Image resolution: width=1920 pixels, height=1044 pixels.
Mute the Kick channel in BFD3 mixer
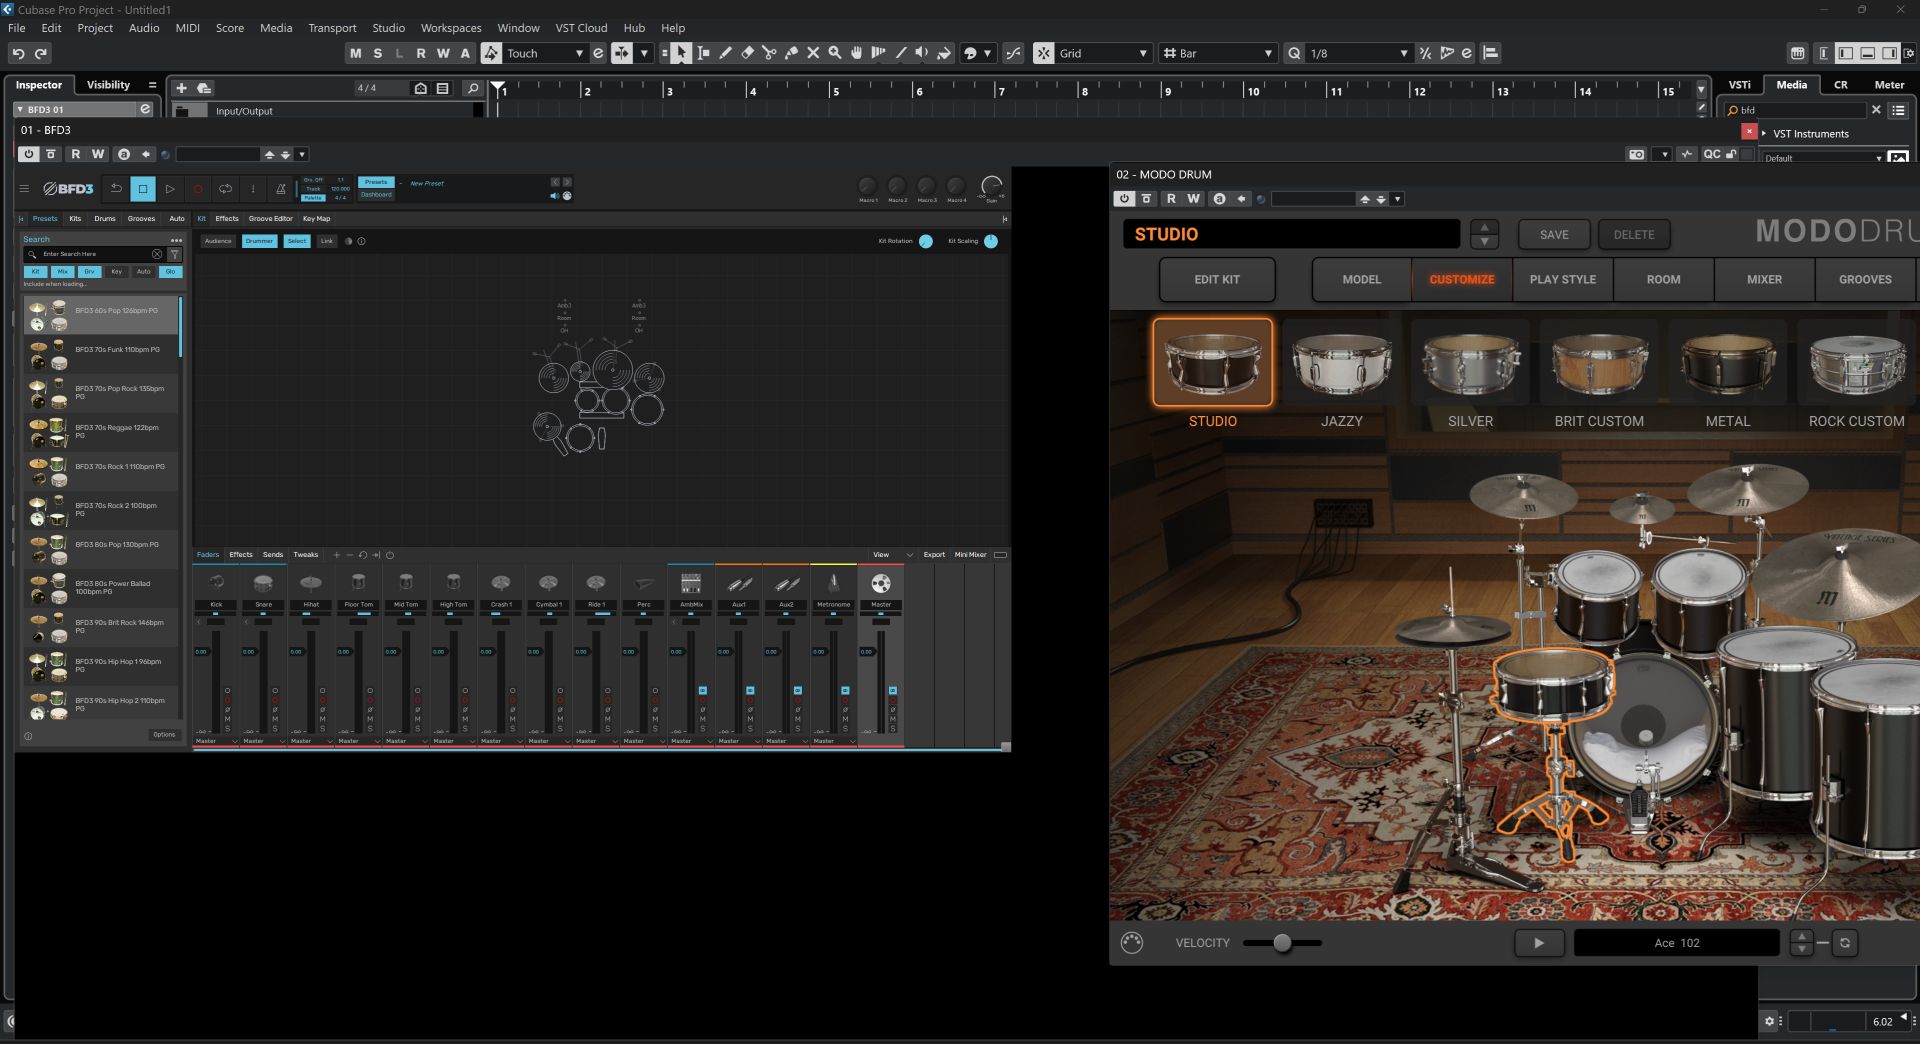pyautogui.click(x=228, y=718)
